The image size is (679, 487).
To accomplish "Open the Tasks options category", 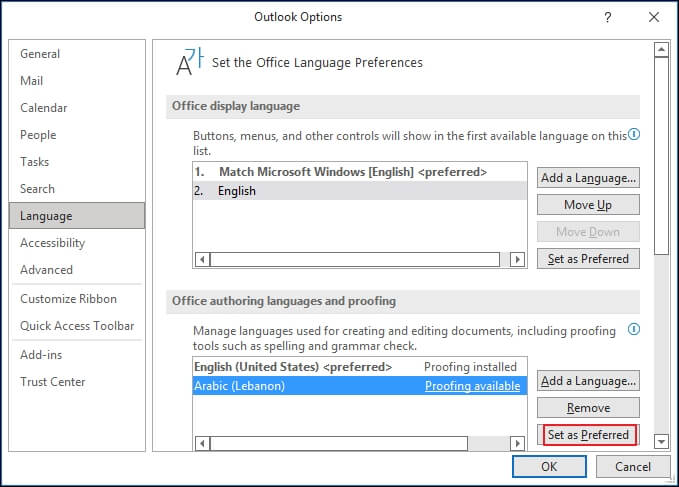I will pyautogui.click(x=77, y=162).
